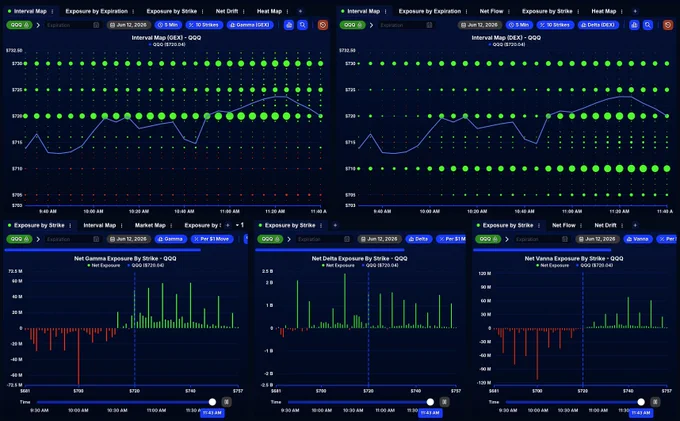Open the Delta greek selector in the bottom-middle panel
The width and height of the screenshot is (680, 421).
tap(418, 239)
